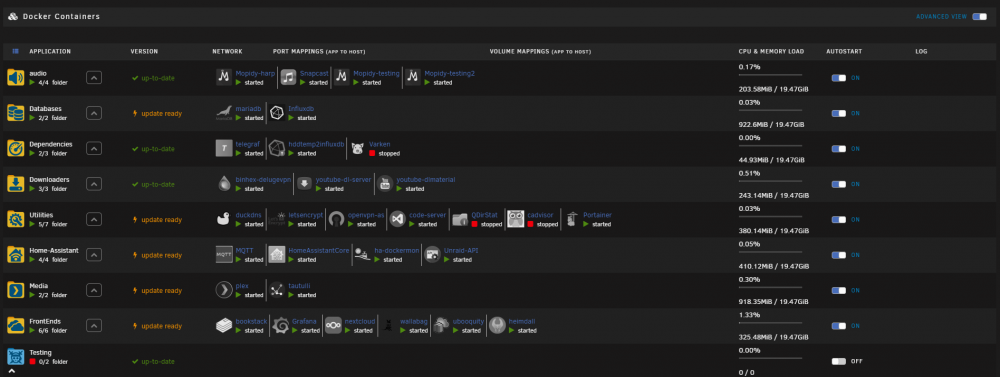Collapse the Databases folder chevron
The height and width of the screenshot is (377, 1000).
94,113
